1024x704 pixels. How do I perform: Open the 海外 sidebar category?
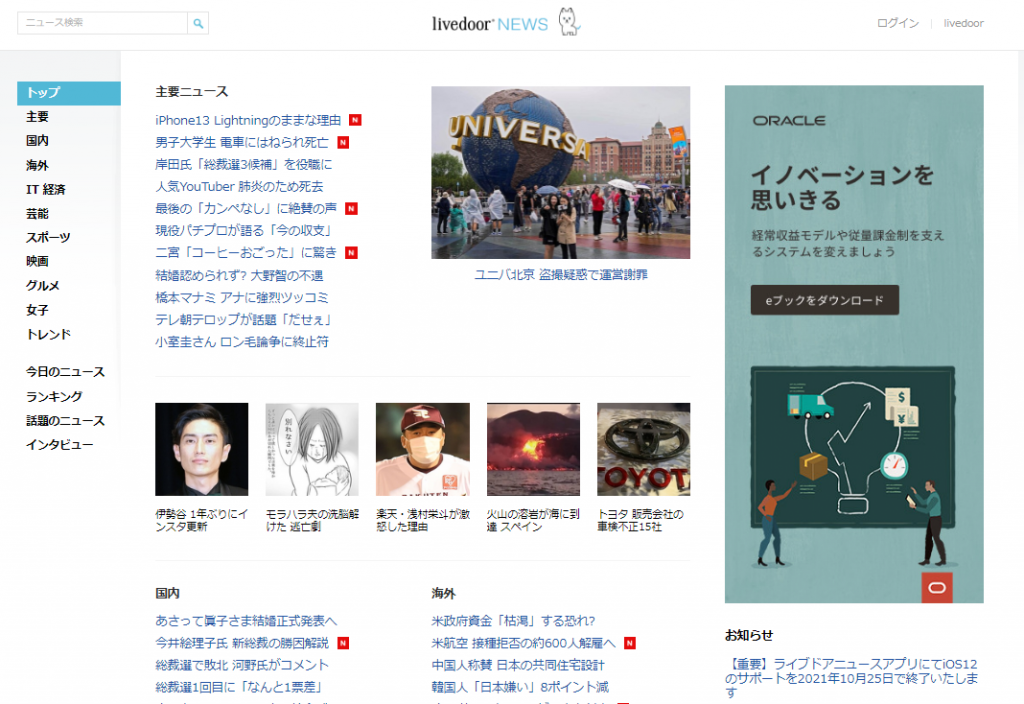tap(37, 165)
